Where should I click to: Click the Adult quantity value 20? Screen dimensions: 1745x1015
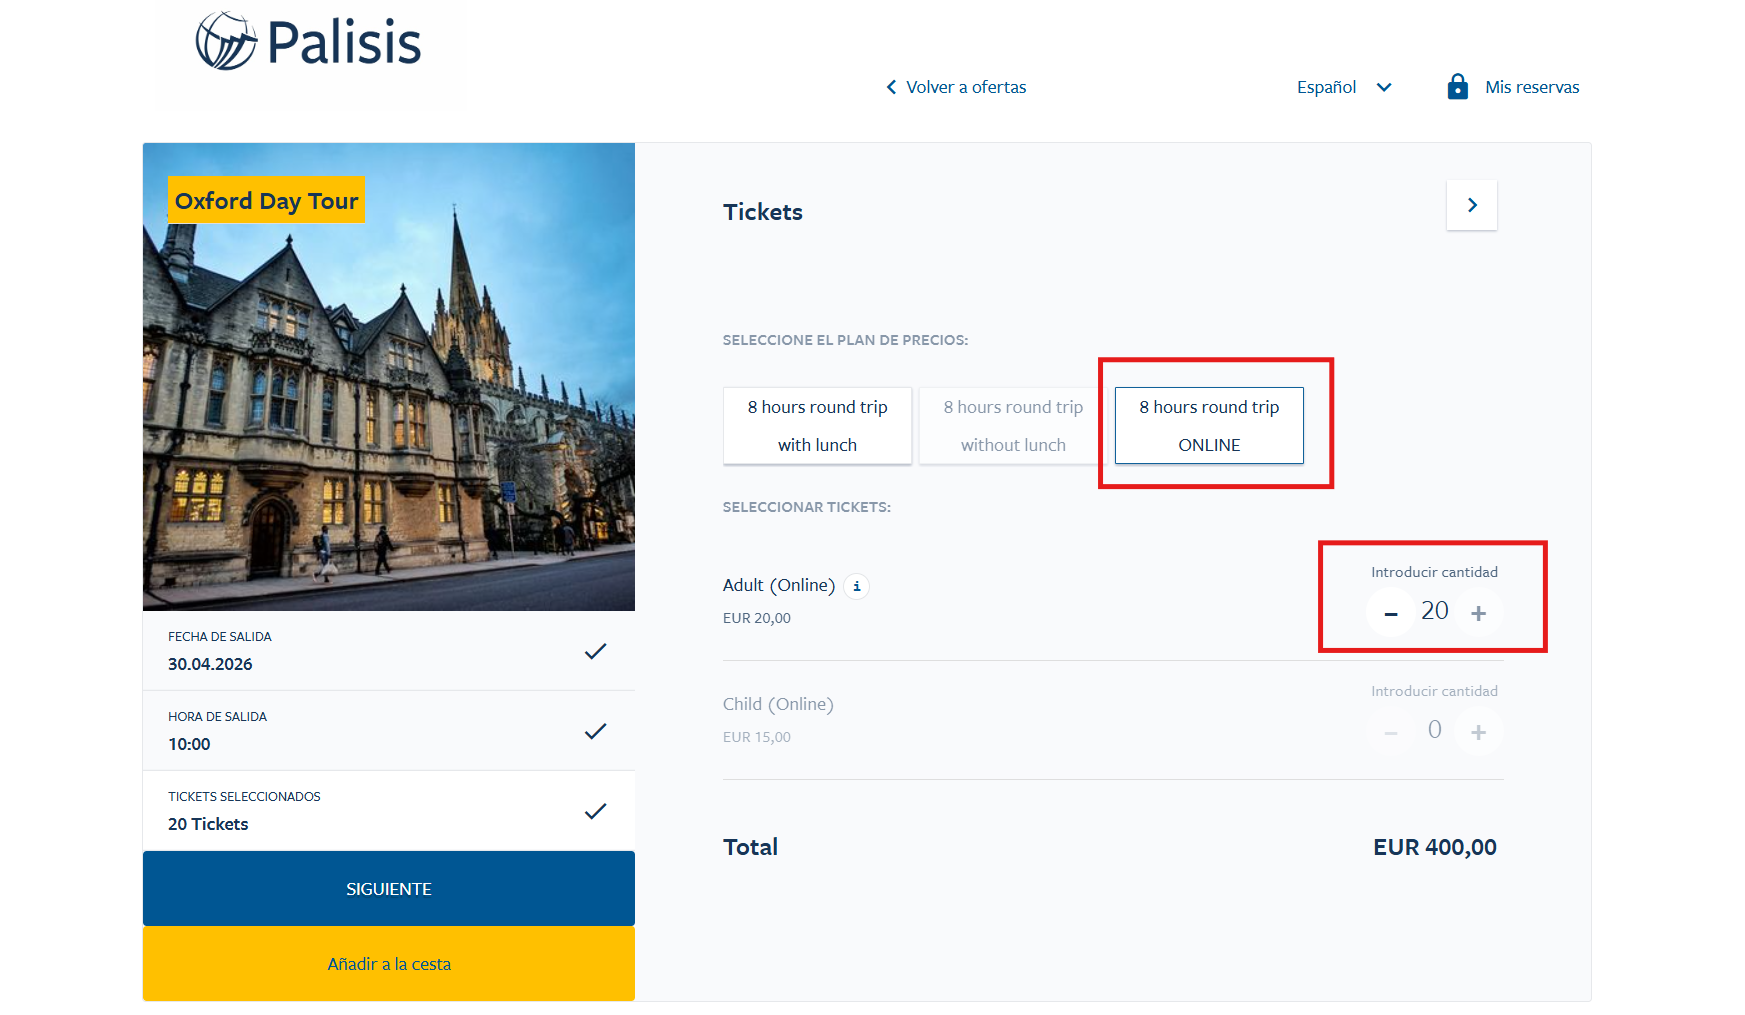1435,611
